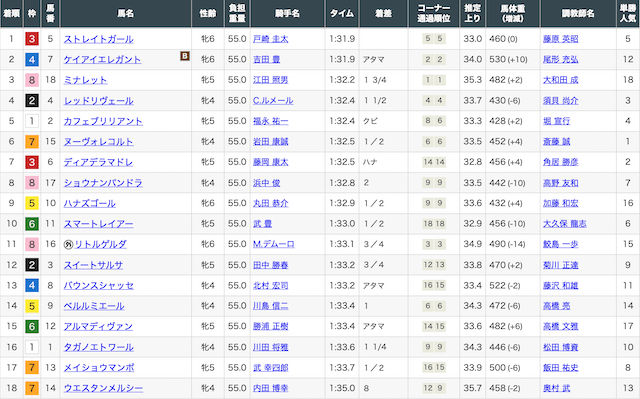This screenshot has width=640, height=399.
Task: Click corner positions 18 18
Action: tap(434, 224)
